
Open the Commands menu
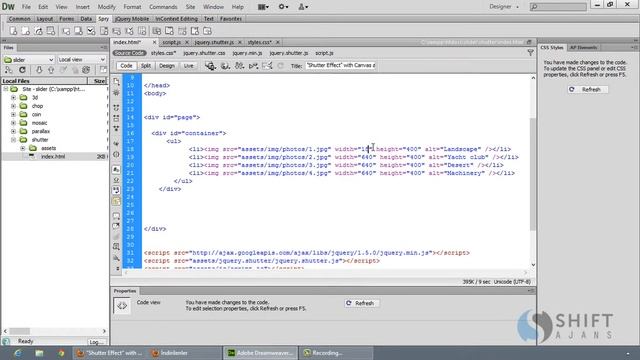tap(163, 7)
